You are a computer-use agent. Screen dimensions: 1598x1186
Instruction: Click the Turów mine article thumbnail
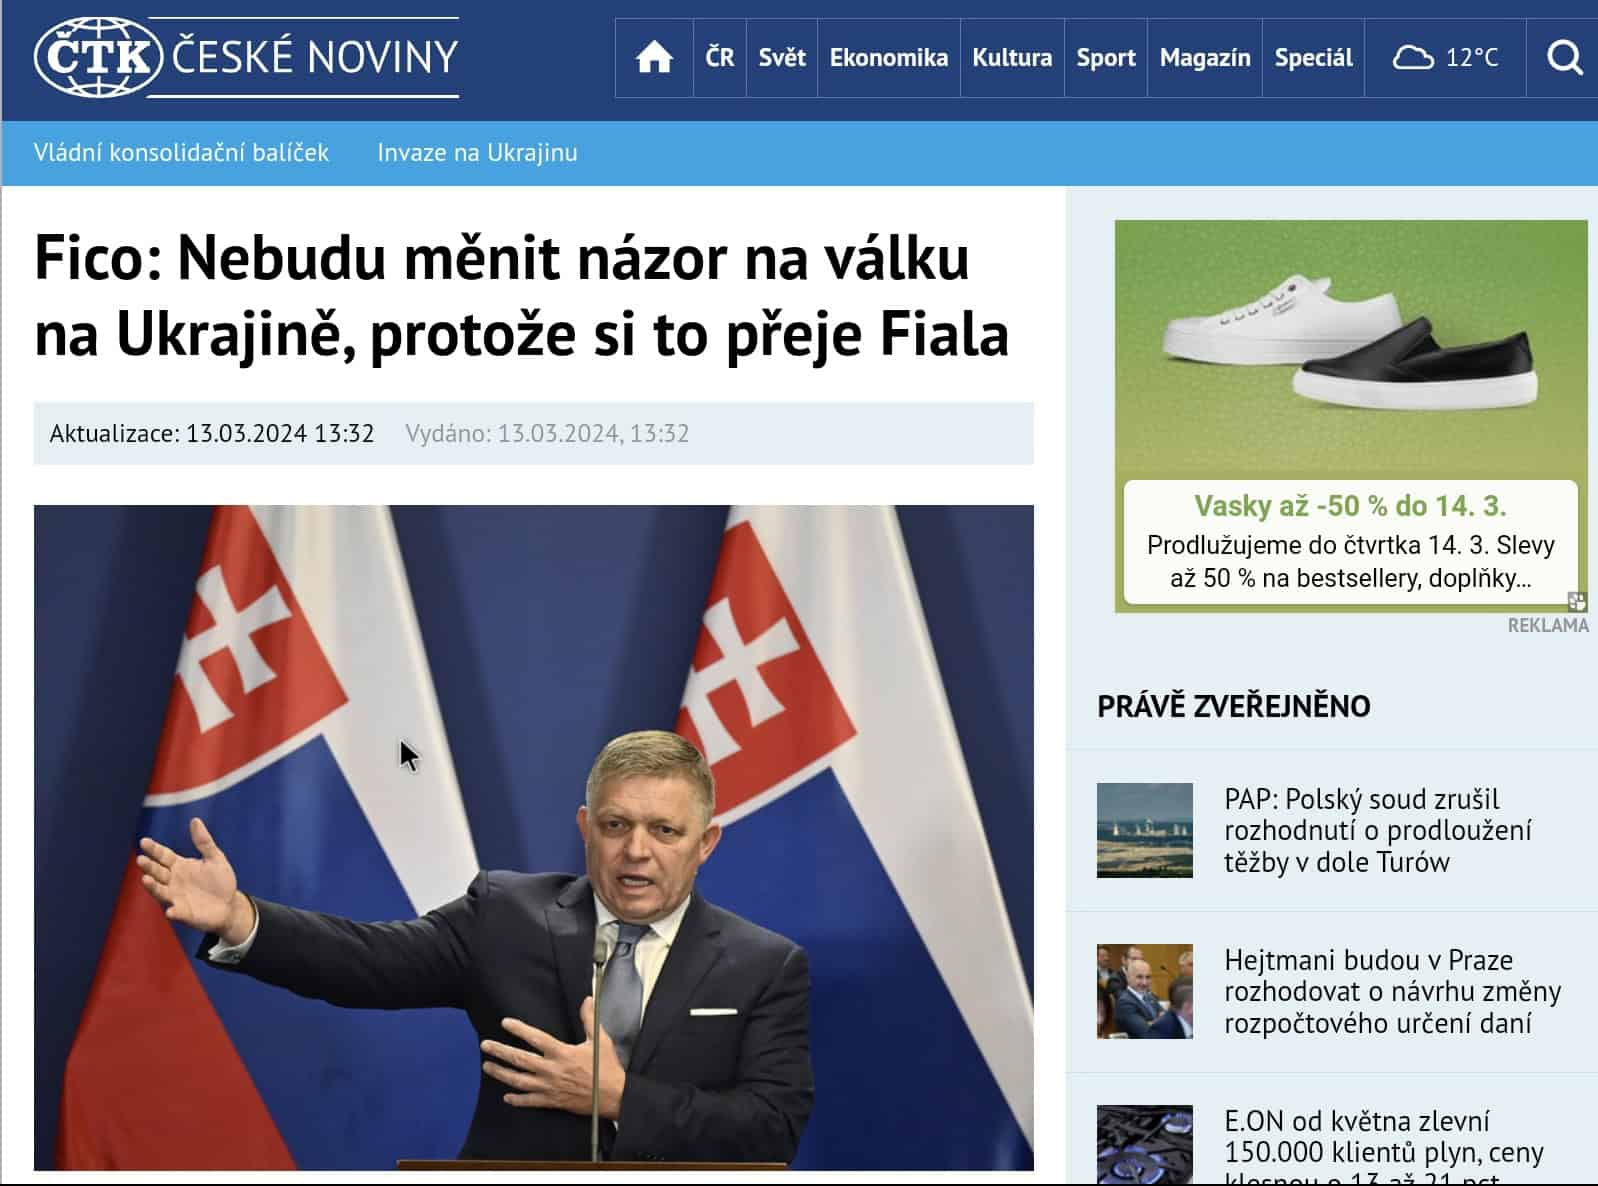(x=1145, y=830)
